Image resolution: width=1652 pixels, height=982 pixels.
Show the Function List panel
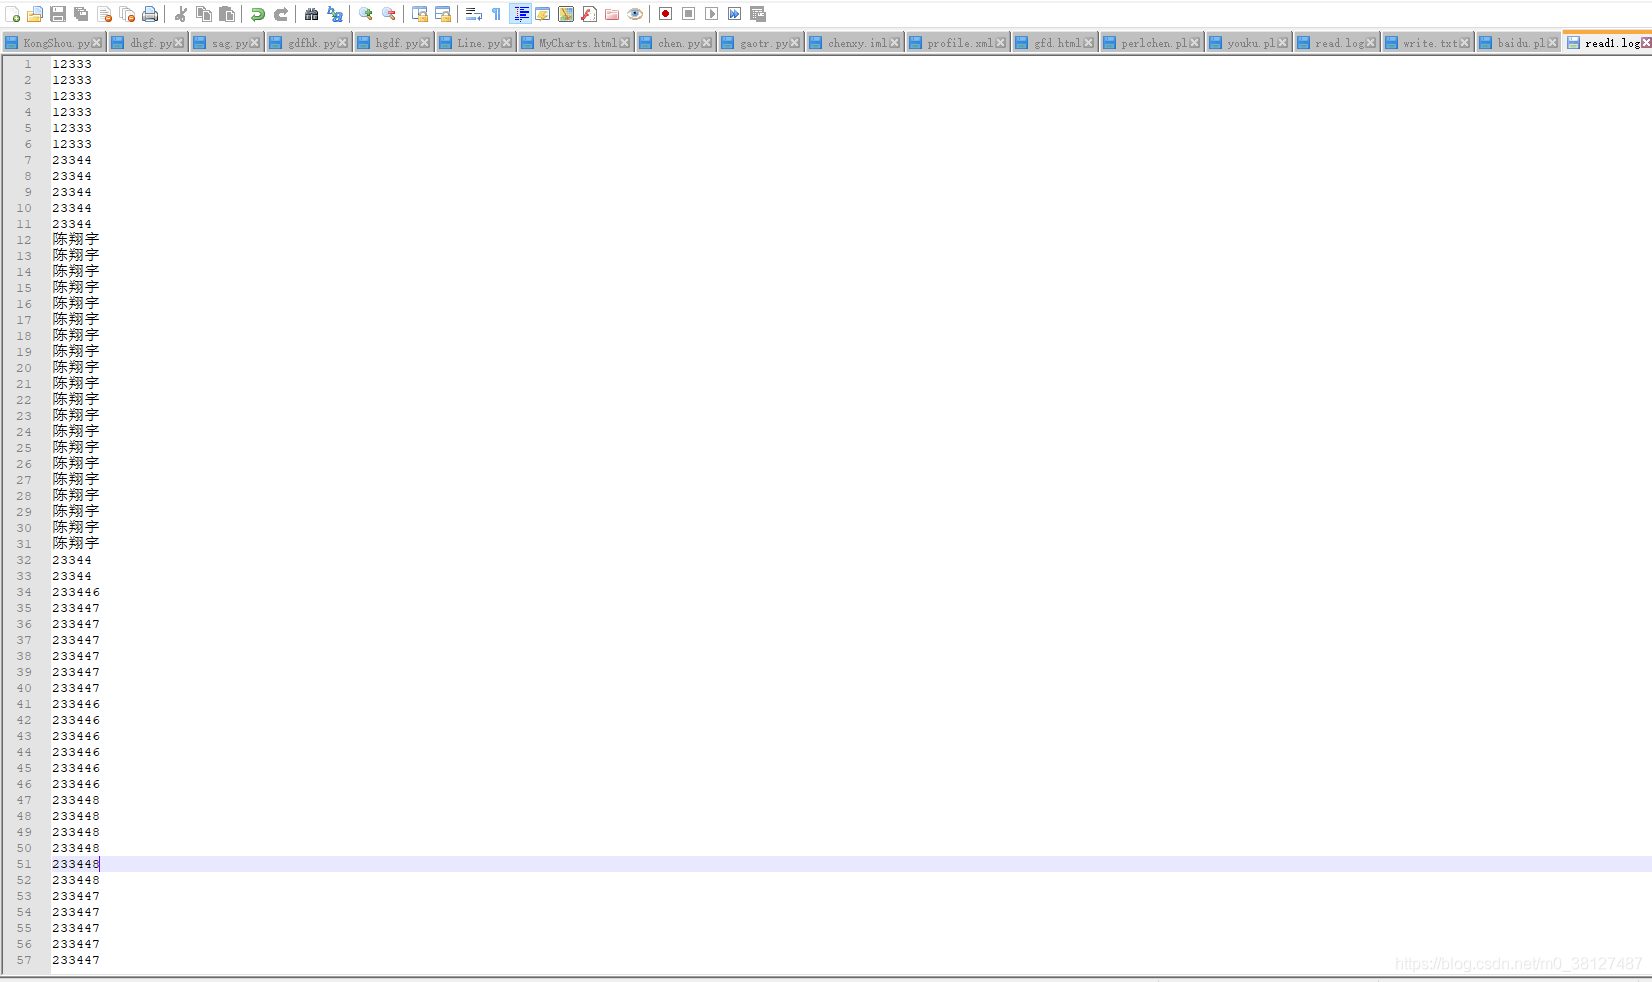coord(589,14)
